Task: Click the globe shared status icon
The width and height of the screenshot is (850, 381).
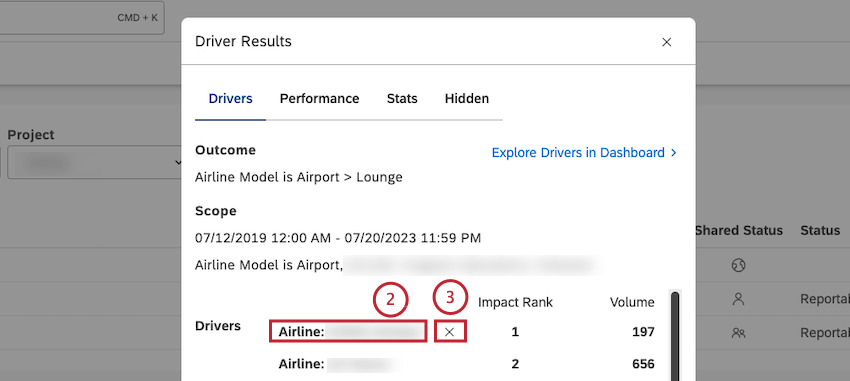Action: (738, 265)
